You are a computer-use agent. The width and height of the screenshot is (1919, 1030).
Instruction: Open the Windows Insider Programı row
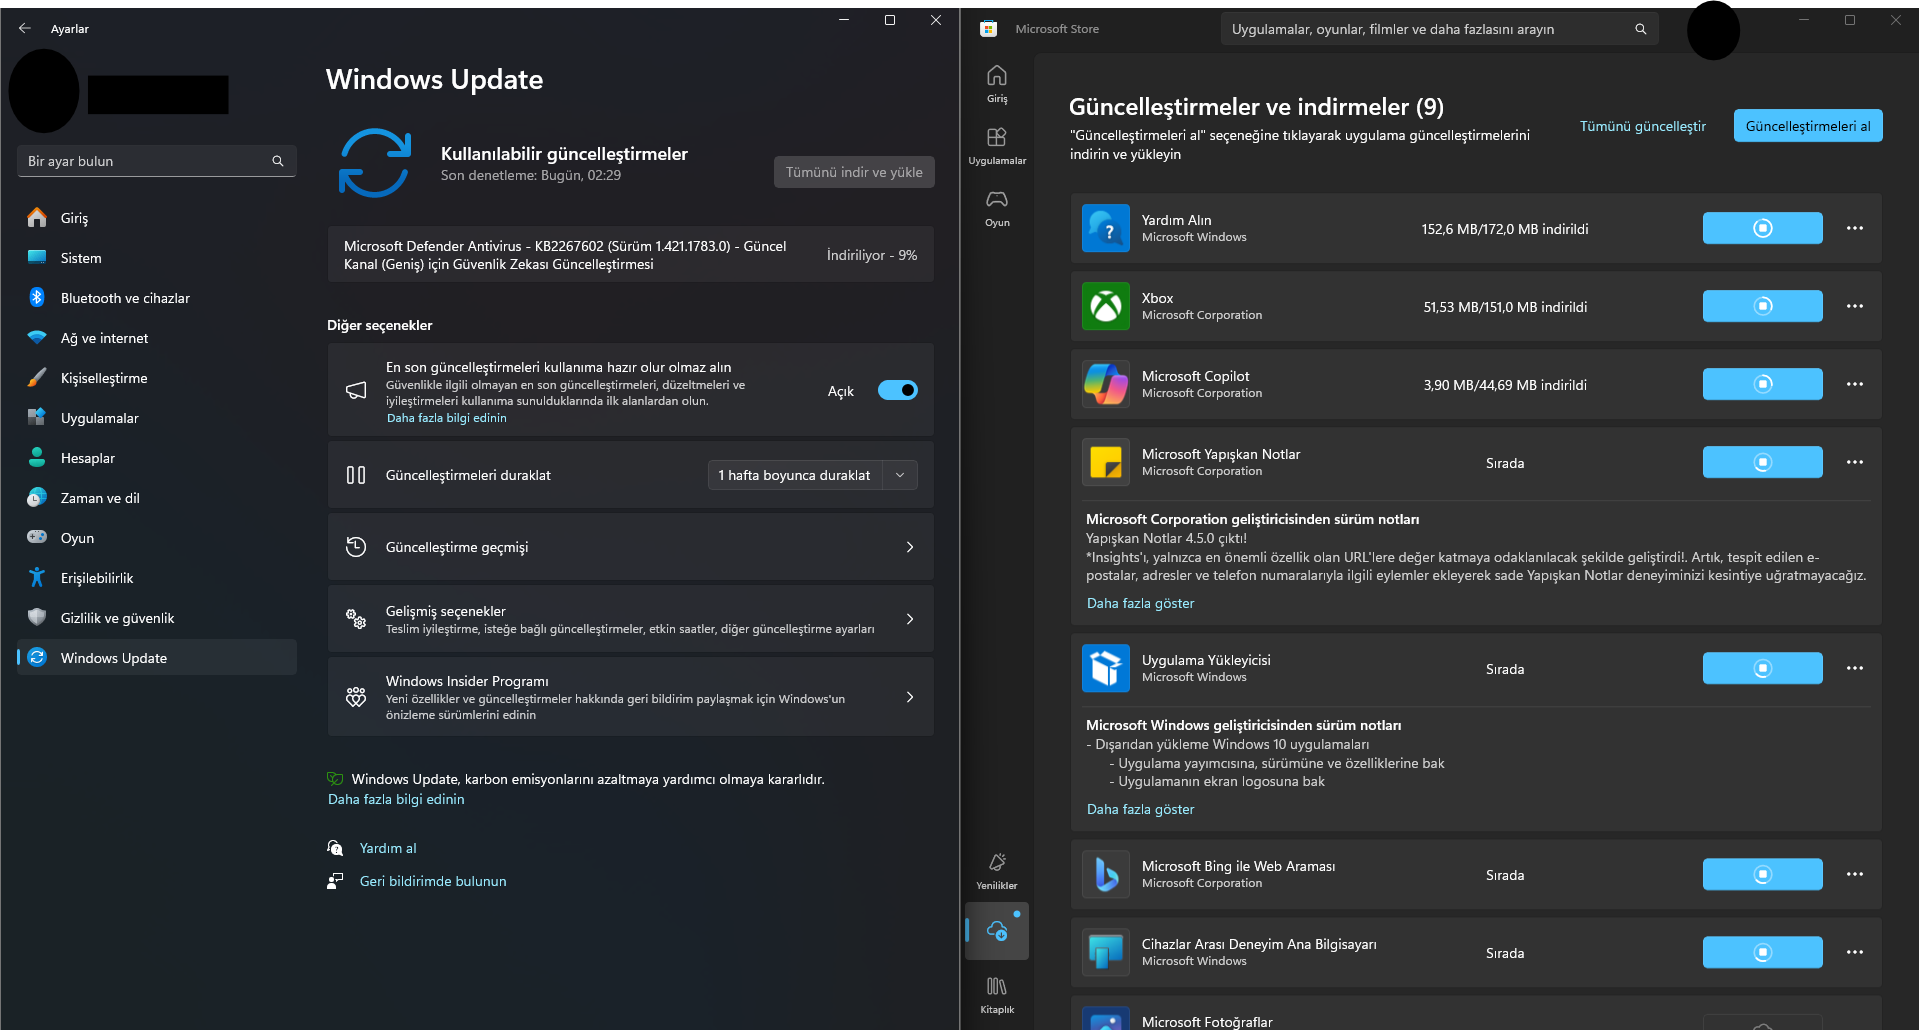tap(630, 697)
